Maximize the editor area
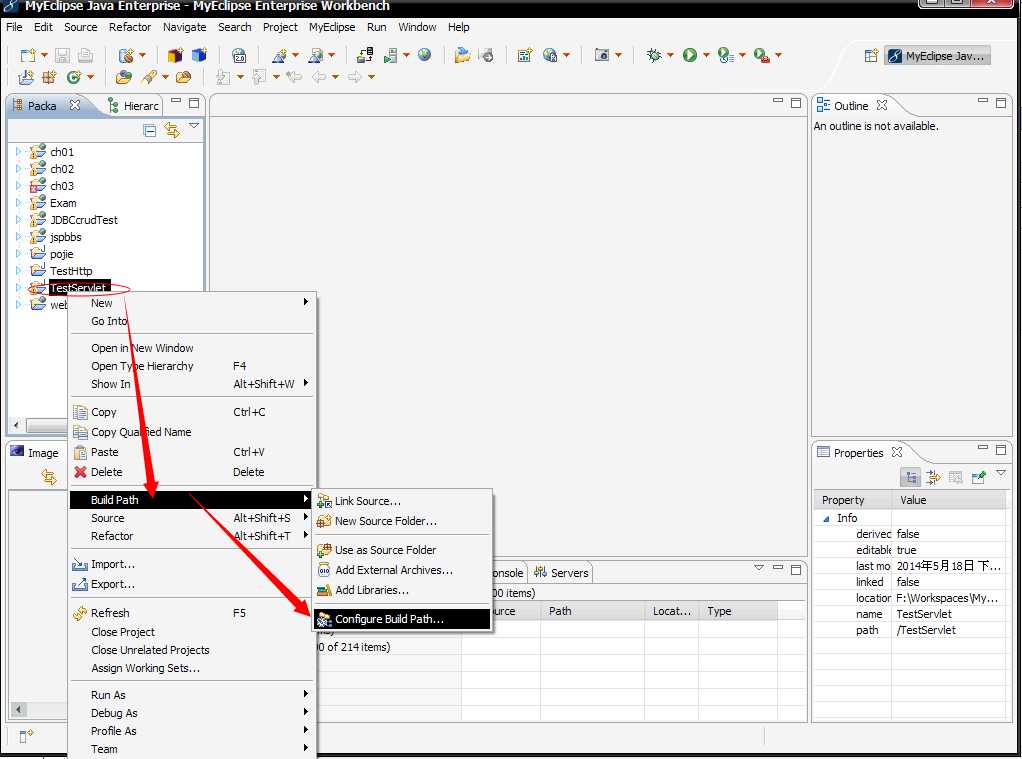This screenshot has height=759, width=1022. (x=796, y=102)
